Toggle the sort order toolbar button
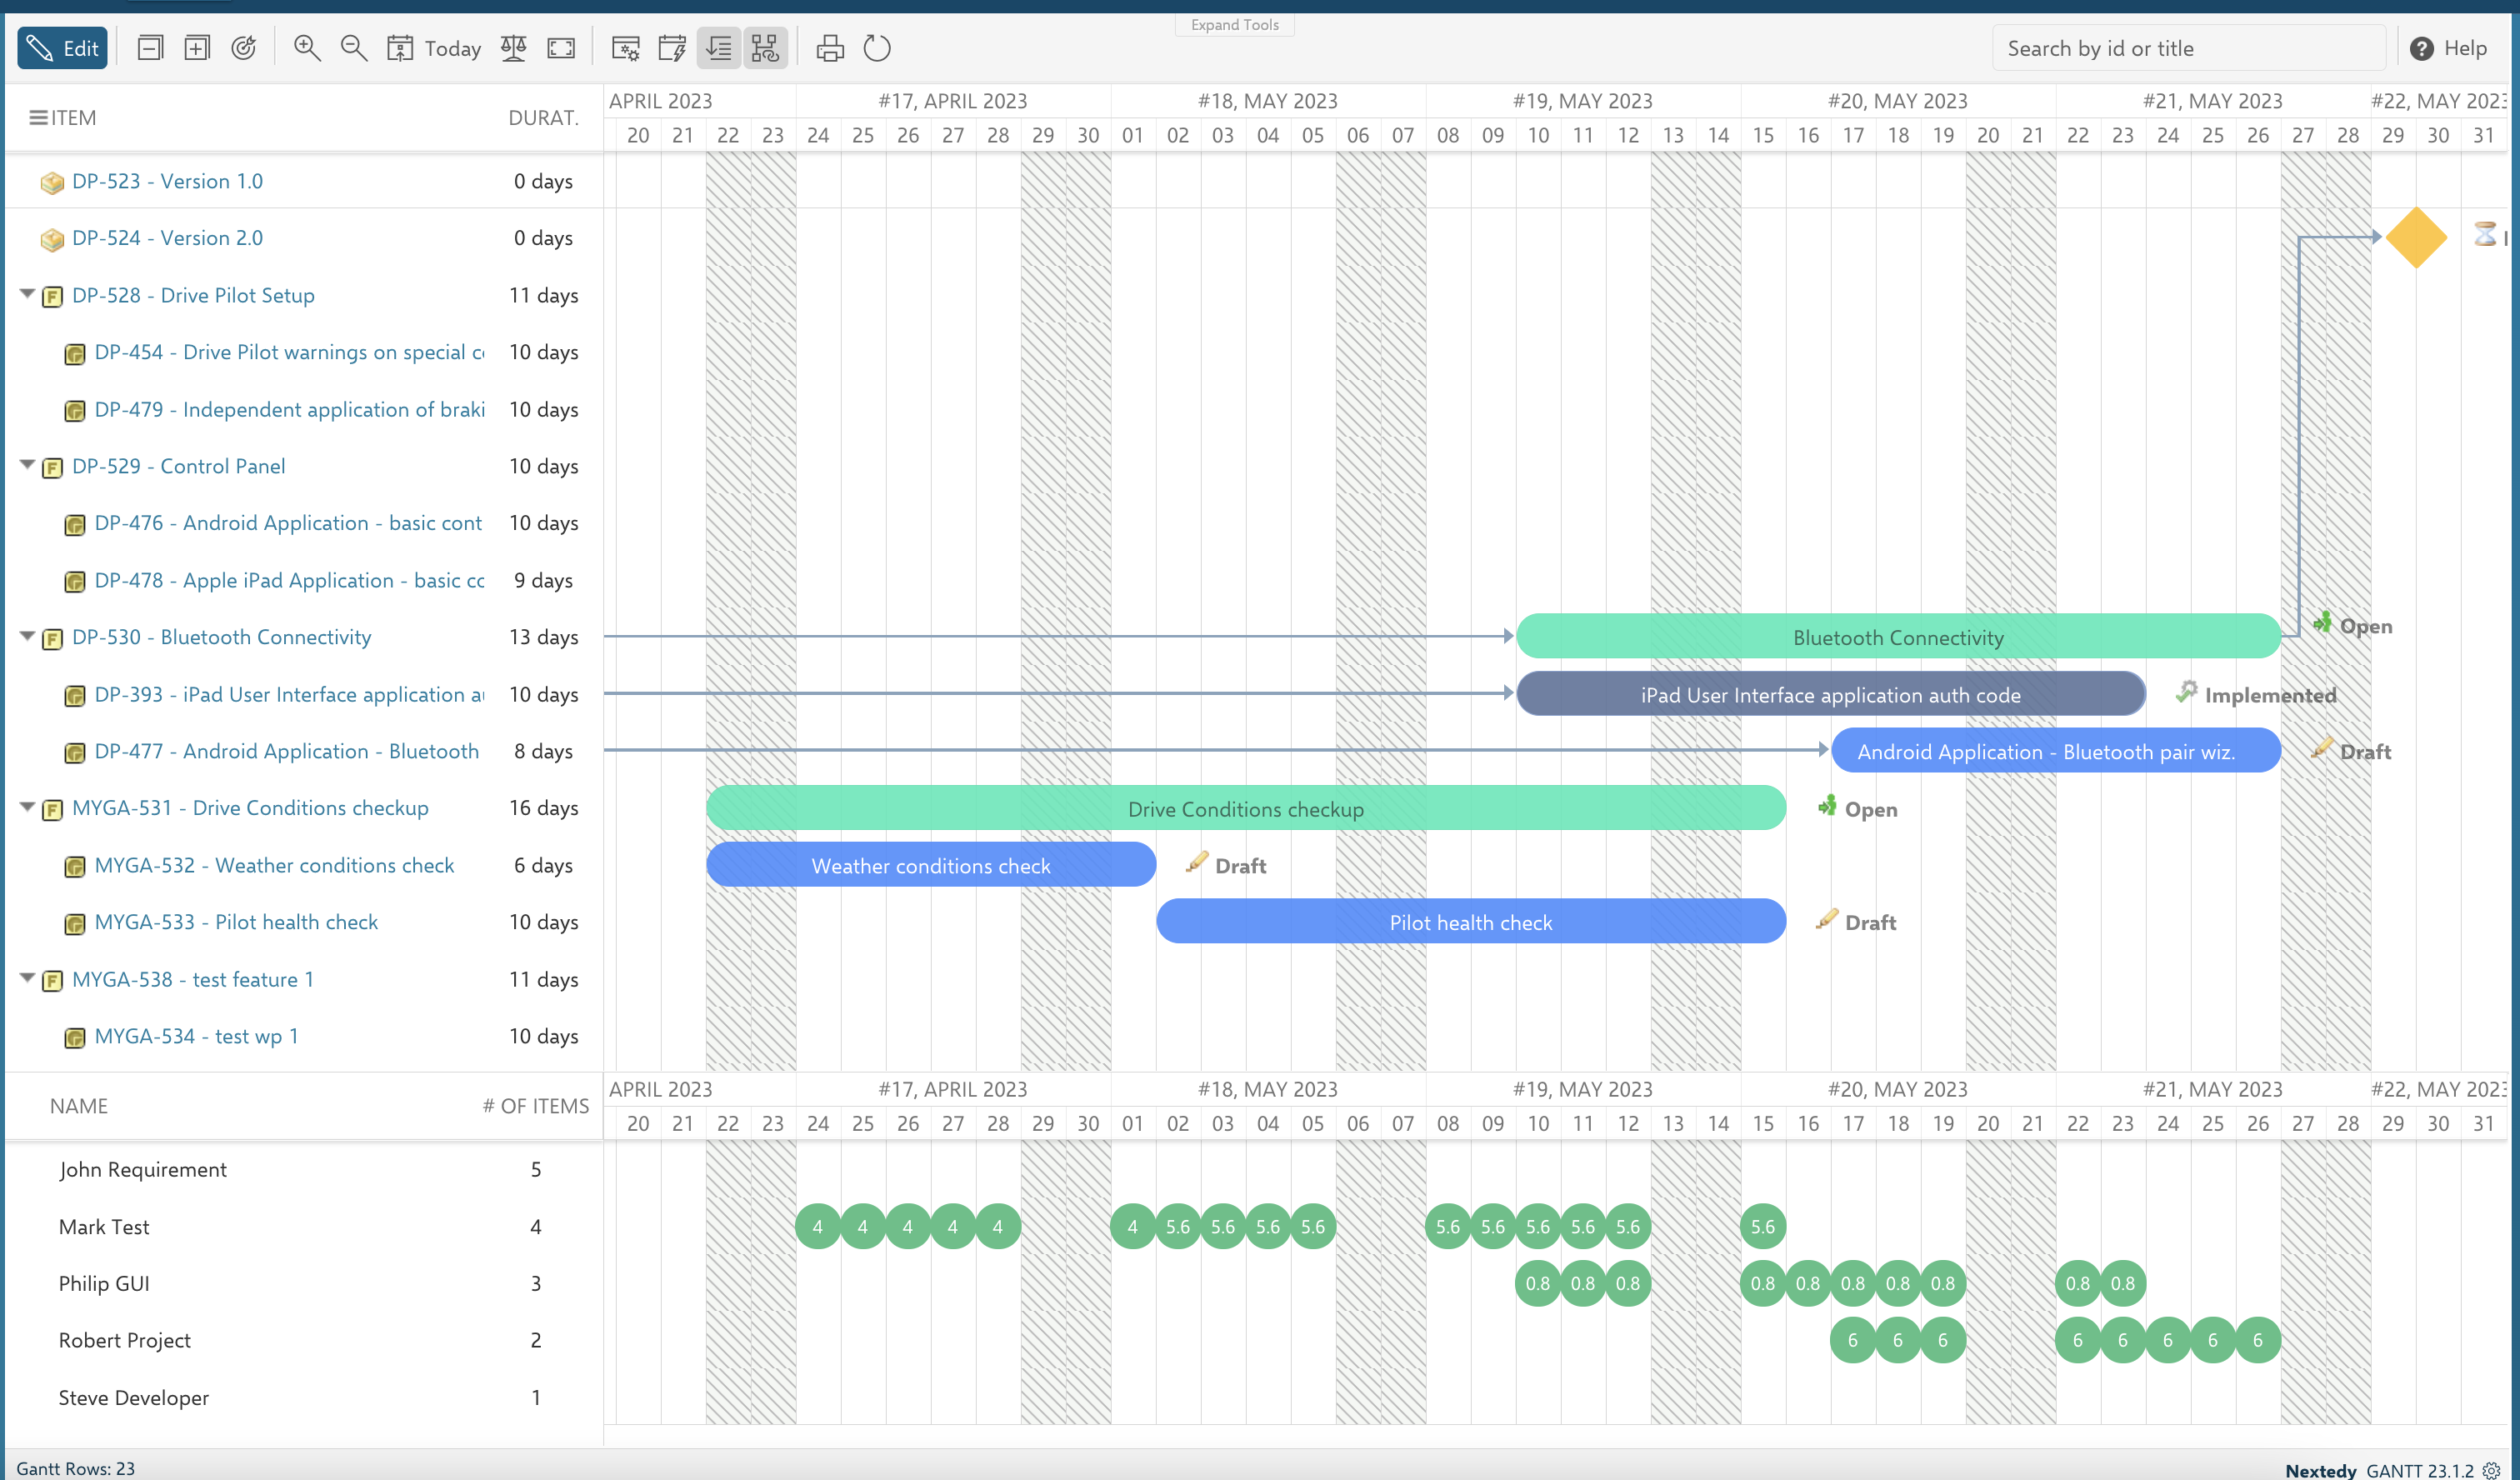The image size is (2520, 1480). pos(719,48)
